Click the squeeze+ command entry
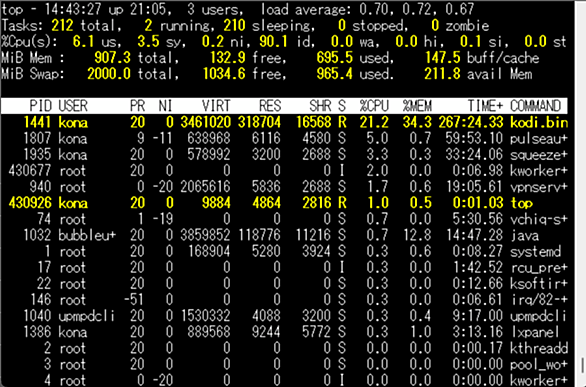This screenshot has height=387, width=586. 539,155
